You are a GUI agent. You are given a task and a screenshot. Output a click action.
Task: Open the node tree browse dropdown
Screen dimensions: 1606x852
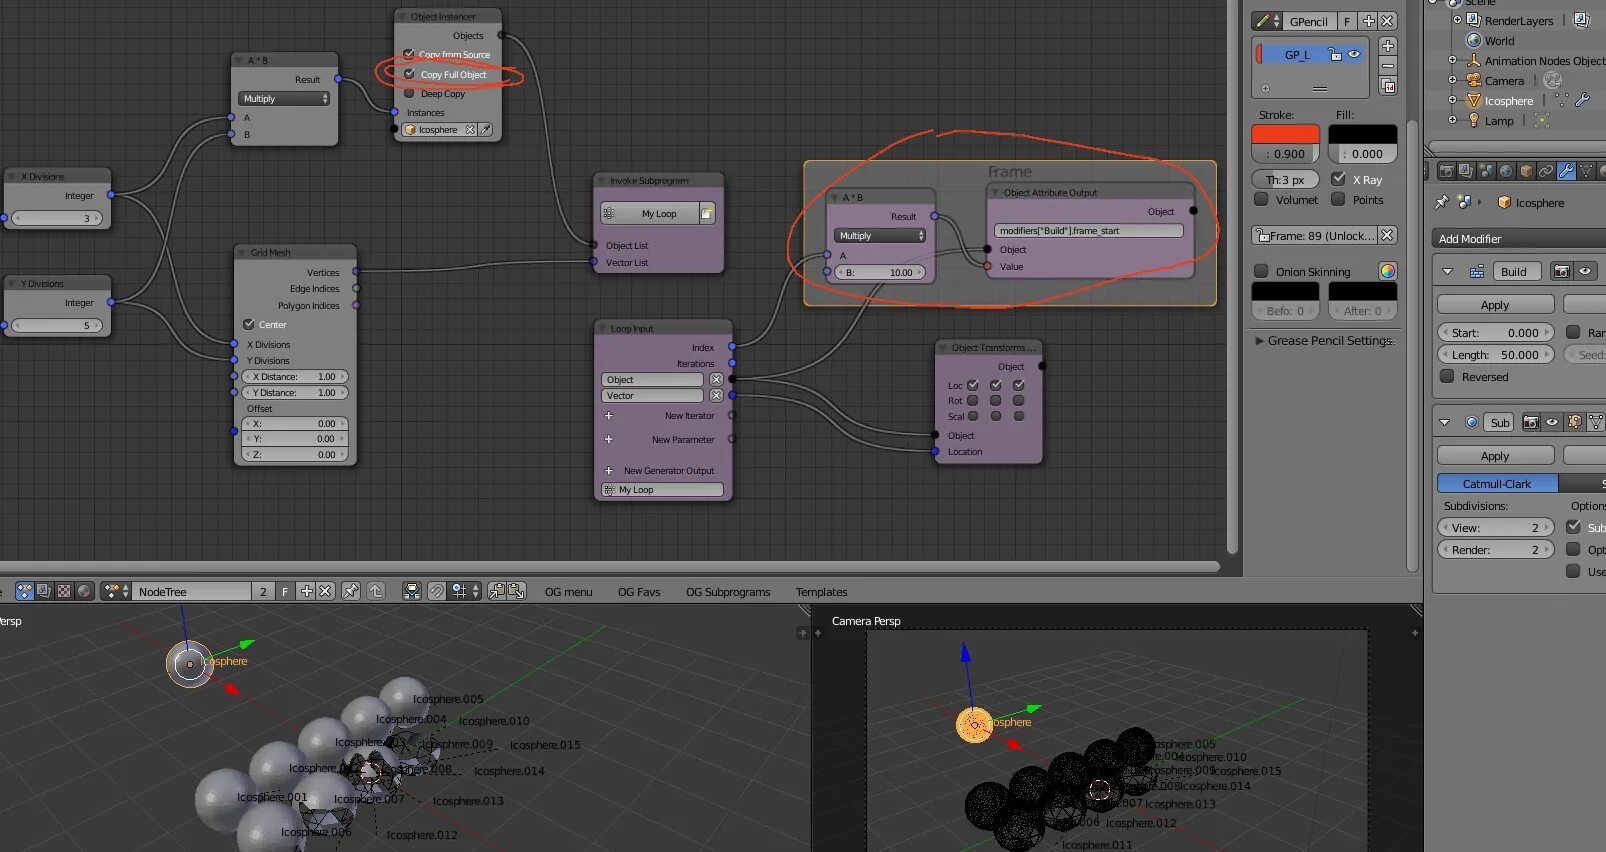[x=116, y=591]
